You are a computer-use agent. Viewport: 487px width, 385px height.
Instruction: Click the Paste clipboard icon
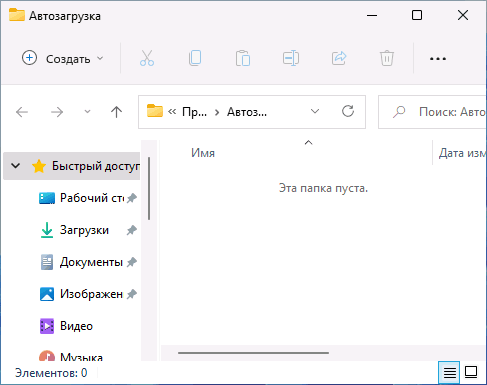pos(243,58)
